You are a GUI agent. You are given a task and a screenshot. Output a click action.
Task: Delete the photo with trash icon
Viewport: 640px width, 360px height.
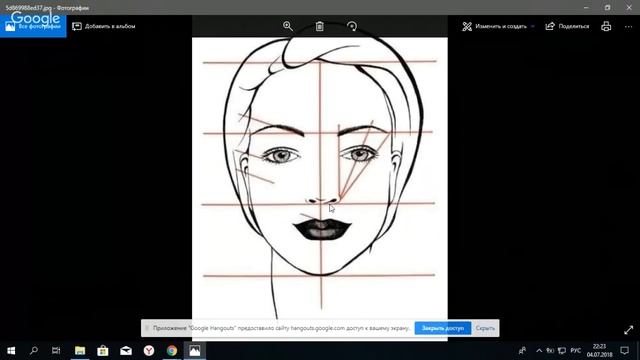click(x=320, y=26)
